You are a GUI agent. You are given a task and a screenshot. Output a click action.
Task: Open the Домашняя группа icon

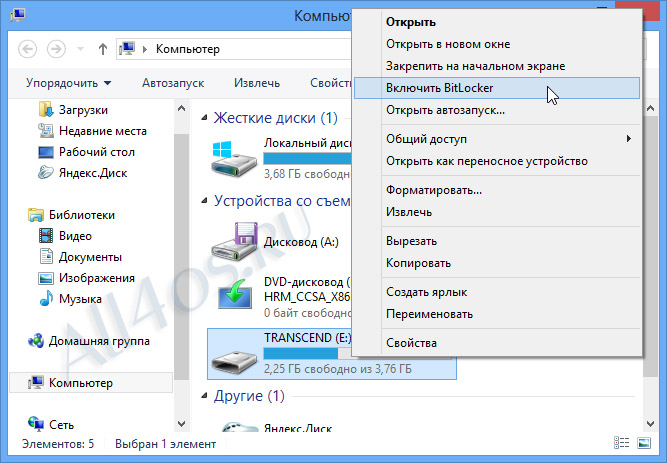click(36, 341)
